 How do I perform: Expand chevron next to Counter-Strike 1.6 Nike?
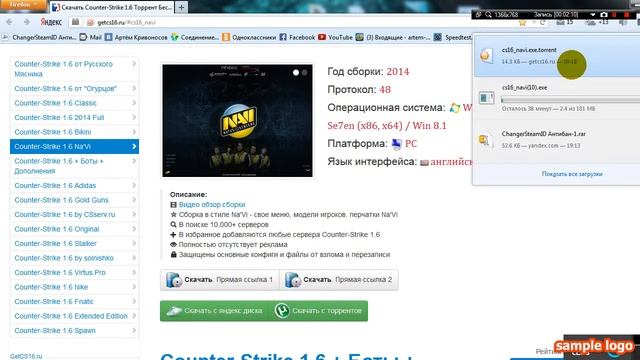coord(134,287)
